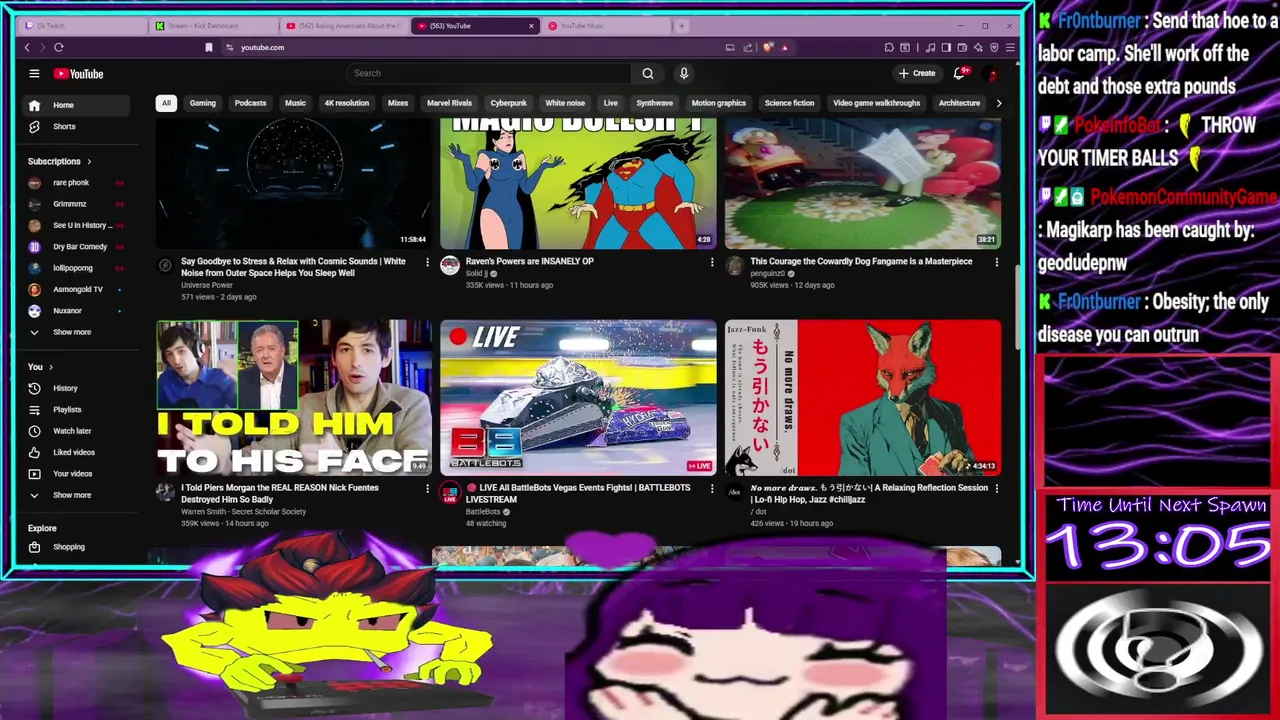Open Your videos in the sidebar
This screenshot has height=720, width=1280.
78,474
